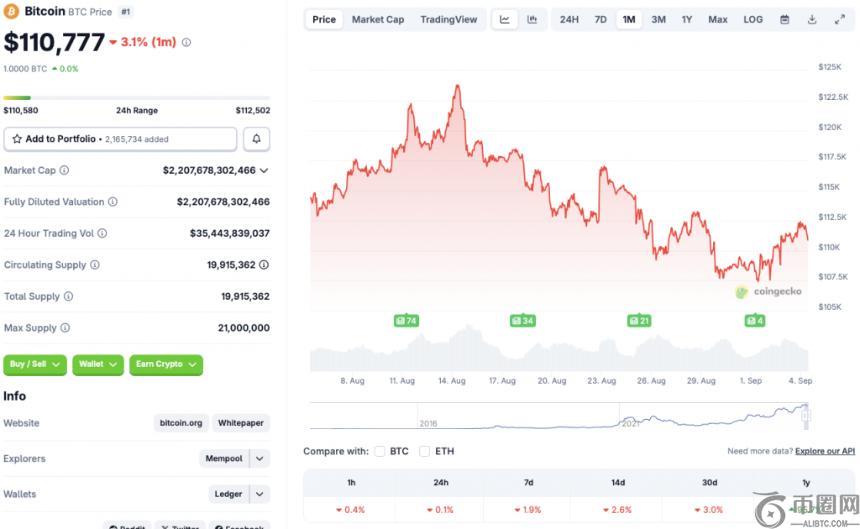Select the TradingView chart tab
The height and width of the screenshot is (529, 860).
coord(449,19)
